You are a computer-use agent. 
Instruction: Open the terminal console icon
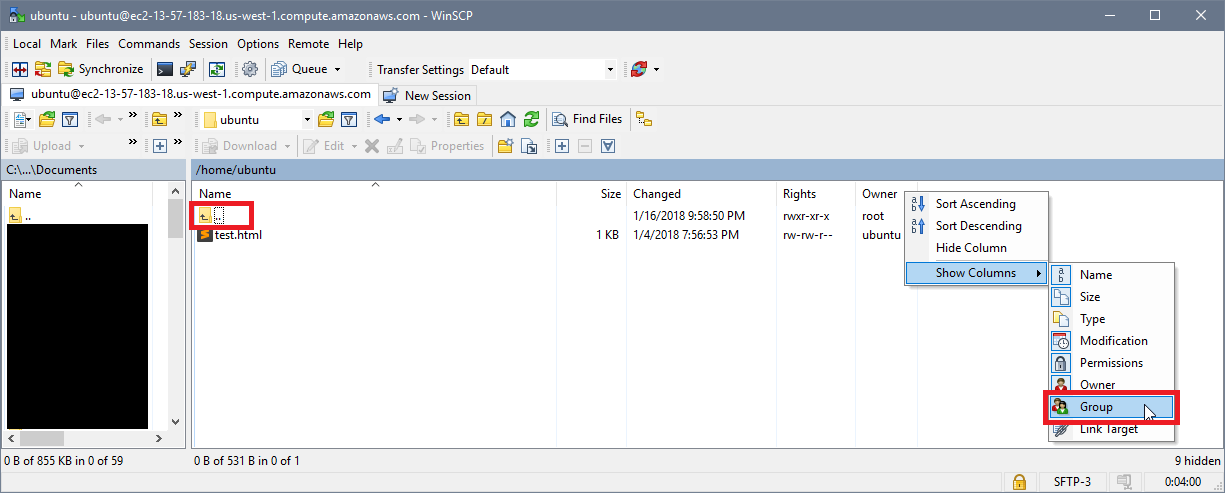point(164,69)
